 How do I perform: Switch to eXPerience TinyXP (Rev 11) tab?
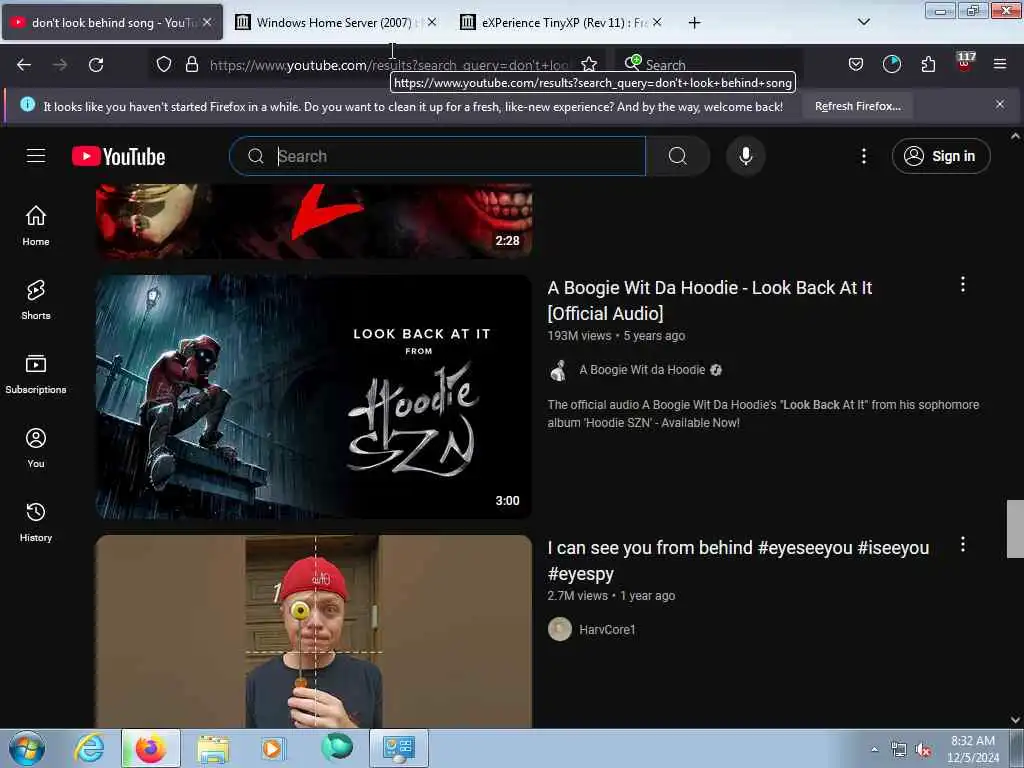click(x=562, y=22)
